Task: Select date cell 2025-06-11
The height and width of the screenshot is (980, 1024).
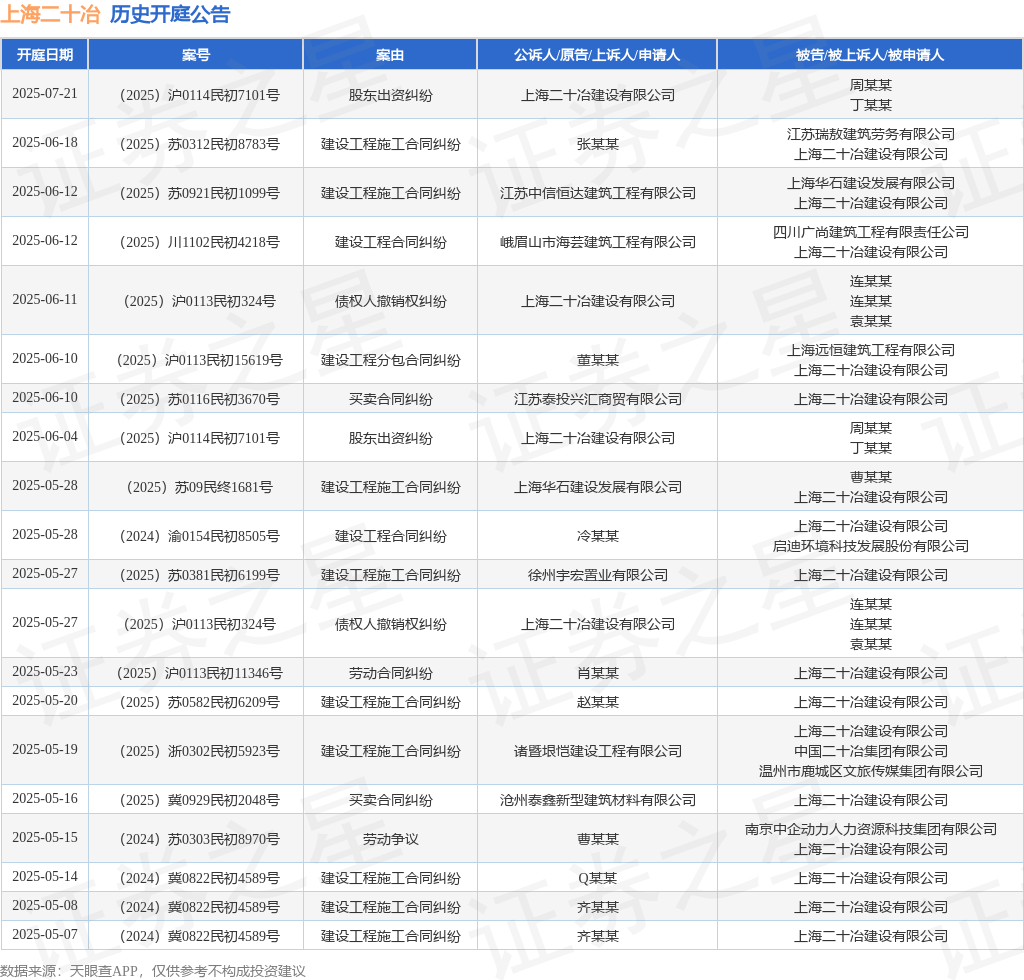Action: click(44, 299)
